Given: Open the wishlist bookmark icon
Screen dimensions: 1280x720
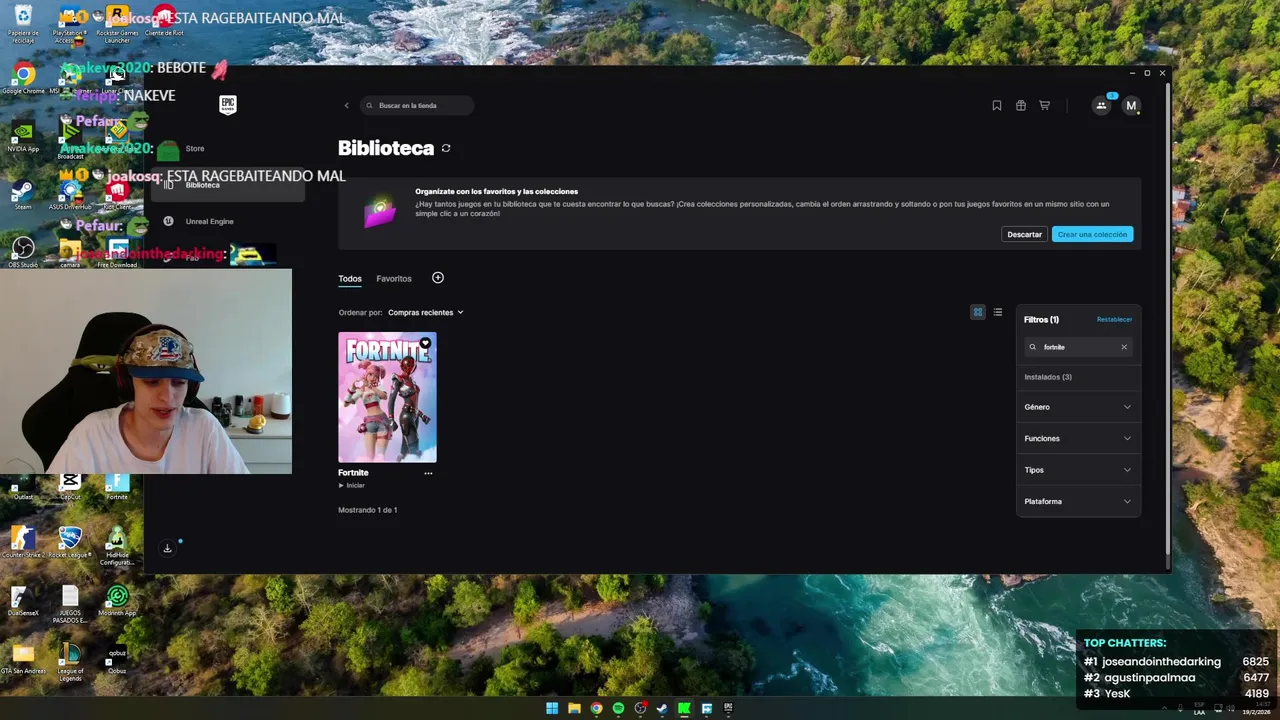Looking at the screenshot, I should point(997,105).
